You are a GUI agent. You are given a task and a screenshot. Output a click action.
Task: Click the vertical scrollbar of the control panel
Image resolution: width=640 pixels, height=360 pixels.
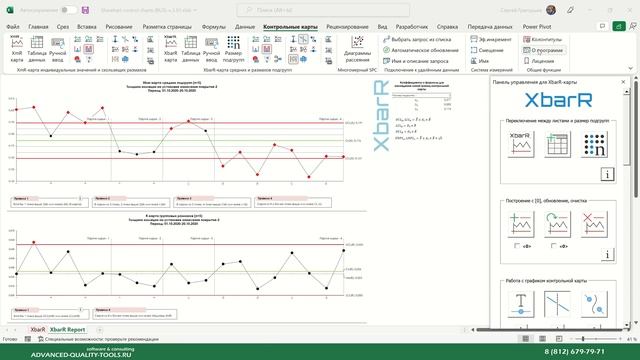[x=627, y=131]
